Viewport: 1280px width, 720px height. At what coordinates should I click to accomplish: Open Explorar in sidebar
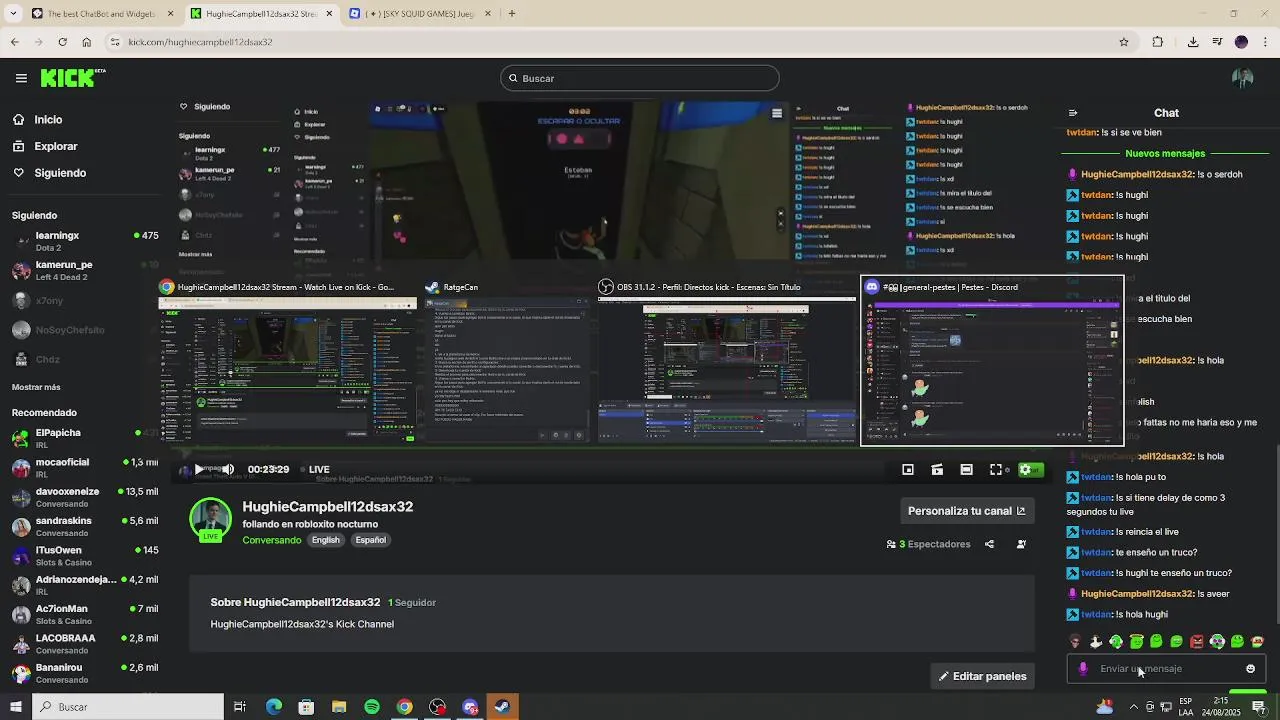point(44,146)
